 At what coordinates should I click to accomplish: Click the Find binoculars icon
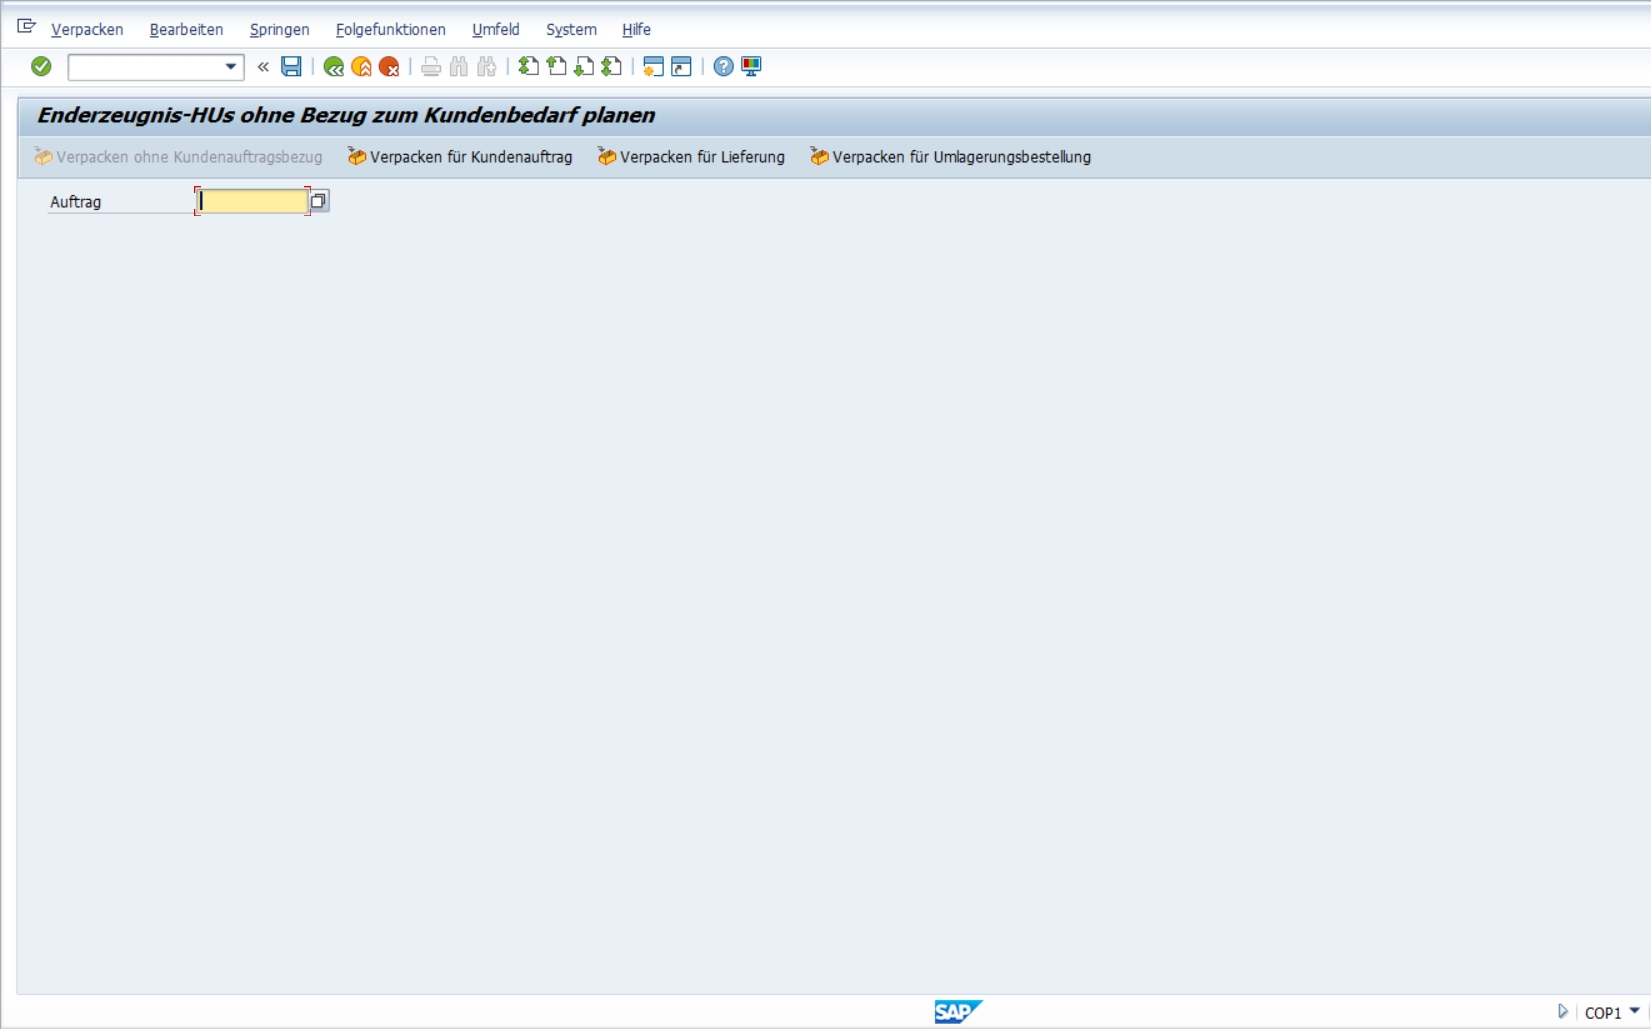tap(459, 67)
